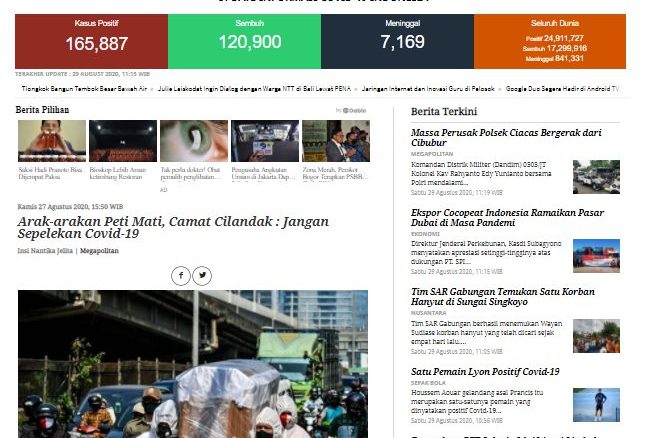
Task: Click the Megapolitan category link under headline
Action: (x=99, y=251)
